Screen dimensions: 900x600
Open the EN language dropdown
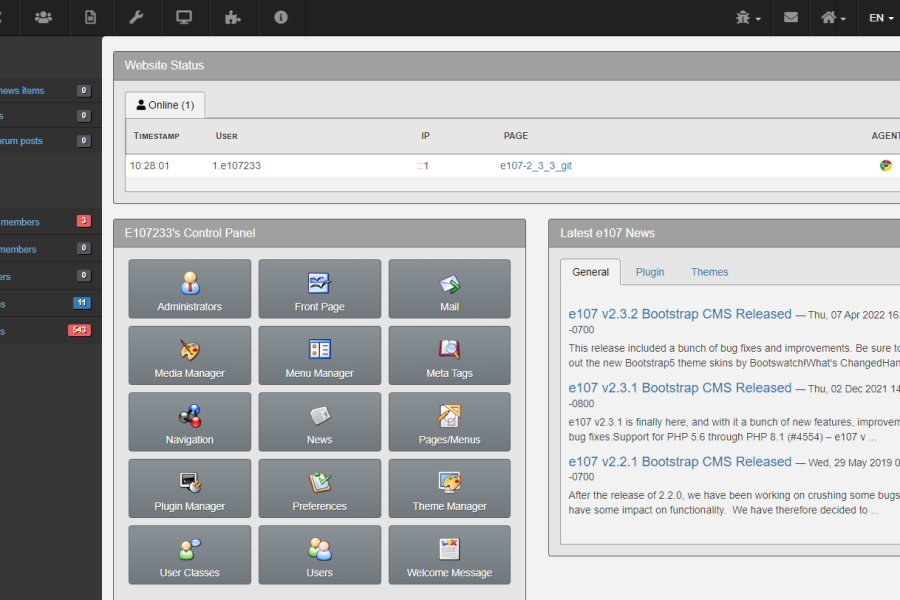pyautogui.click(x=881, y=18)
